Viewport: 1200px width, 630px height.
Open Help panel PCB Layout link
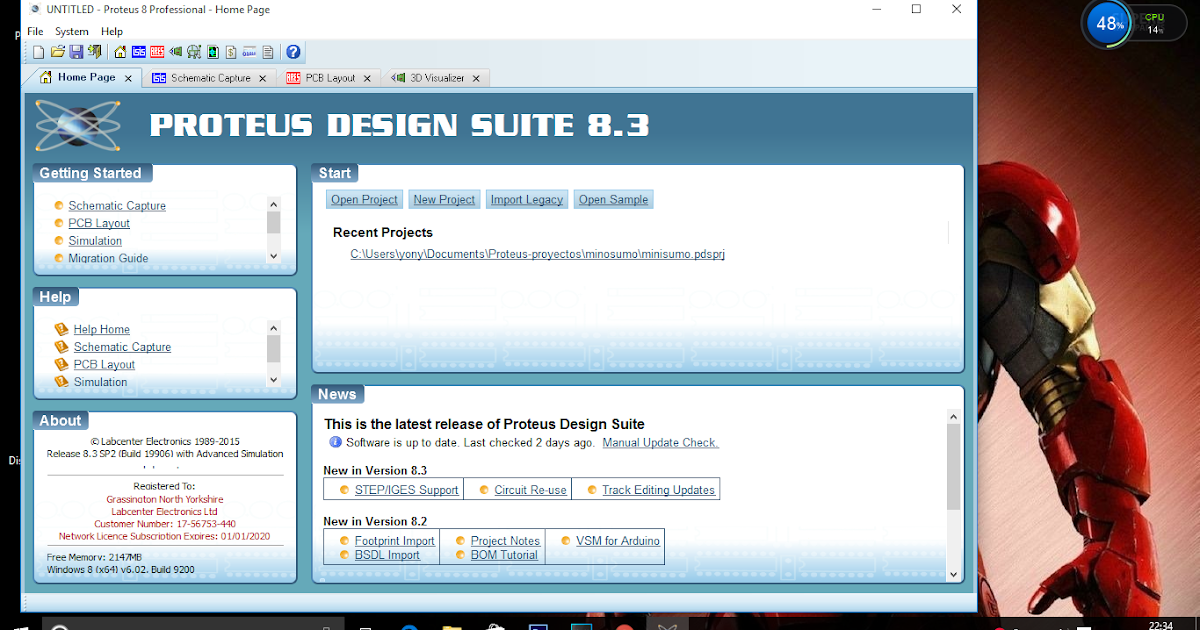[x=104, y=364]
